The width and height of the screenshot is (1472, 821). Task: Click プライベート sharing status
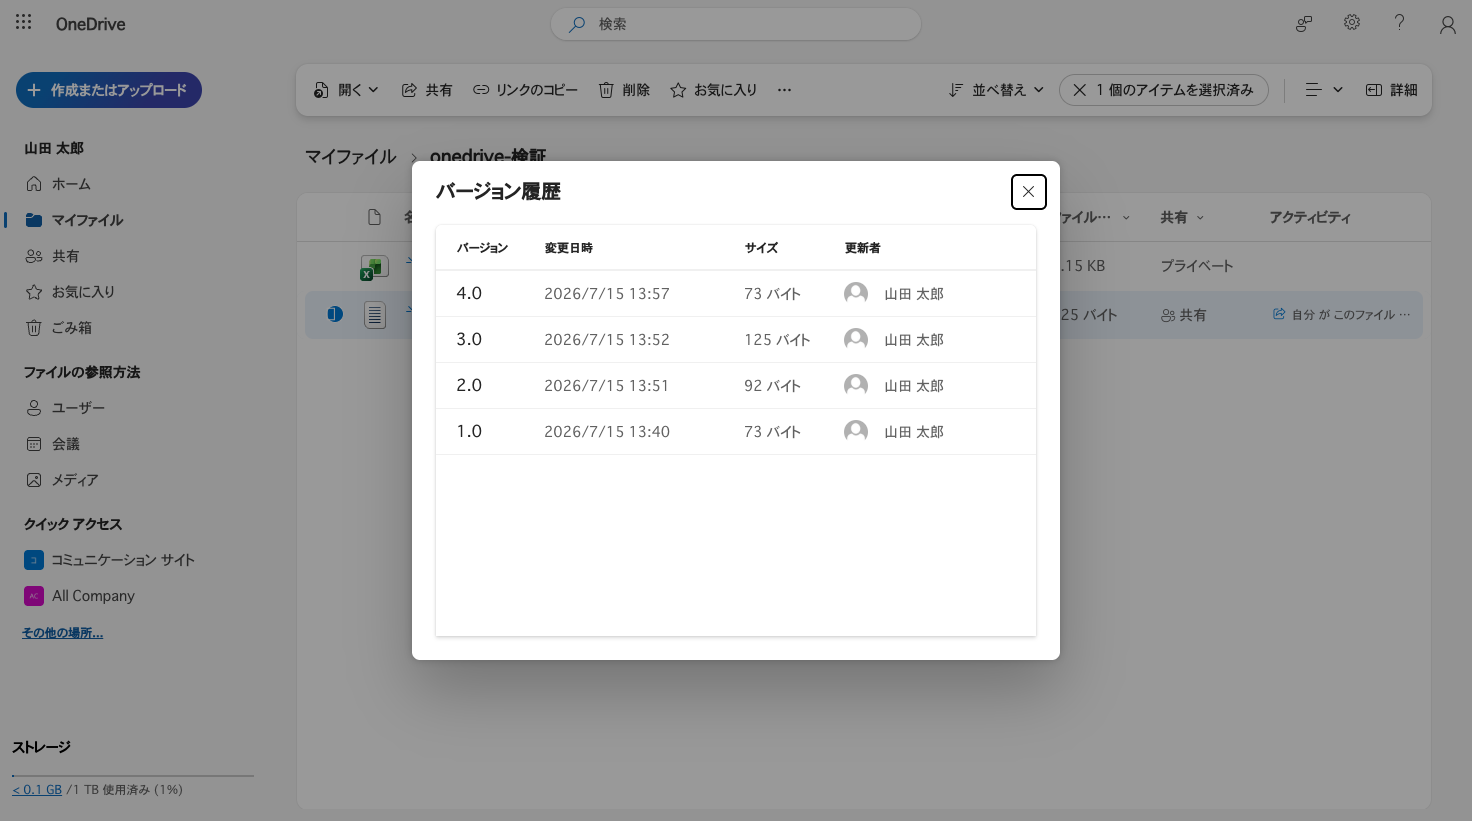click(x=1196, y=266)
